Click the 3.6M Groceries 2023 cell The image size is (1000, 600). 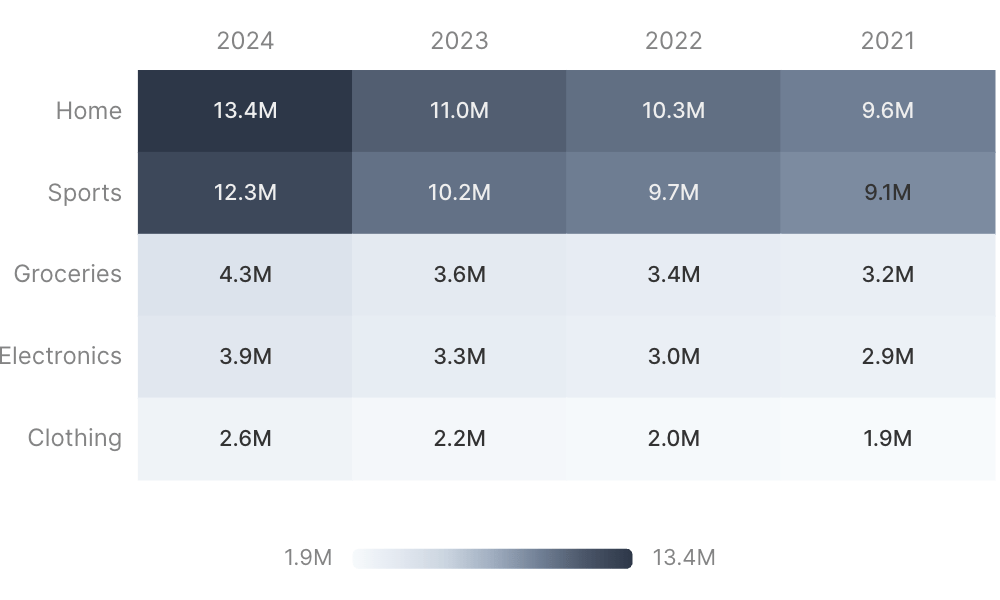tap(459, 275)
